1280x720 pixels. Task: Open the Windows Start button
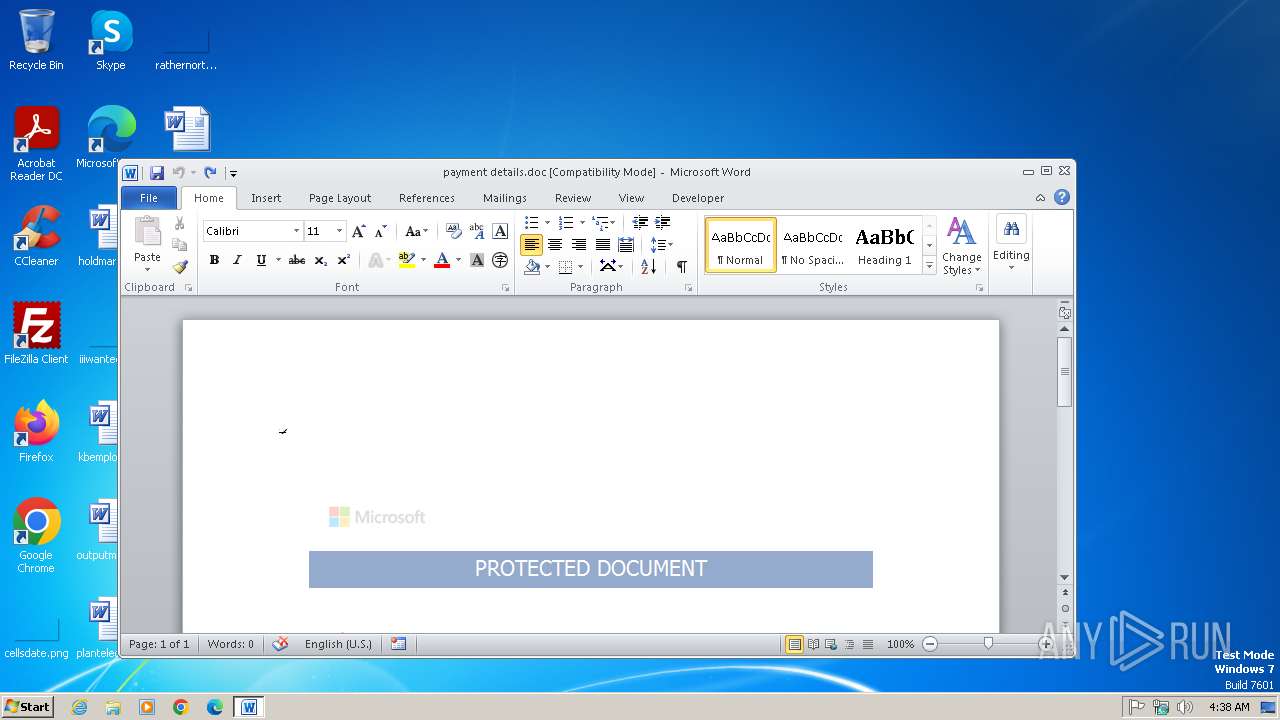[x=28, y=707]
